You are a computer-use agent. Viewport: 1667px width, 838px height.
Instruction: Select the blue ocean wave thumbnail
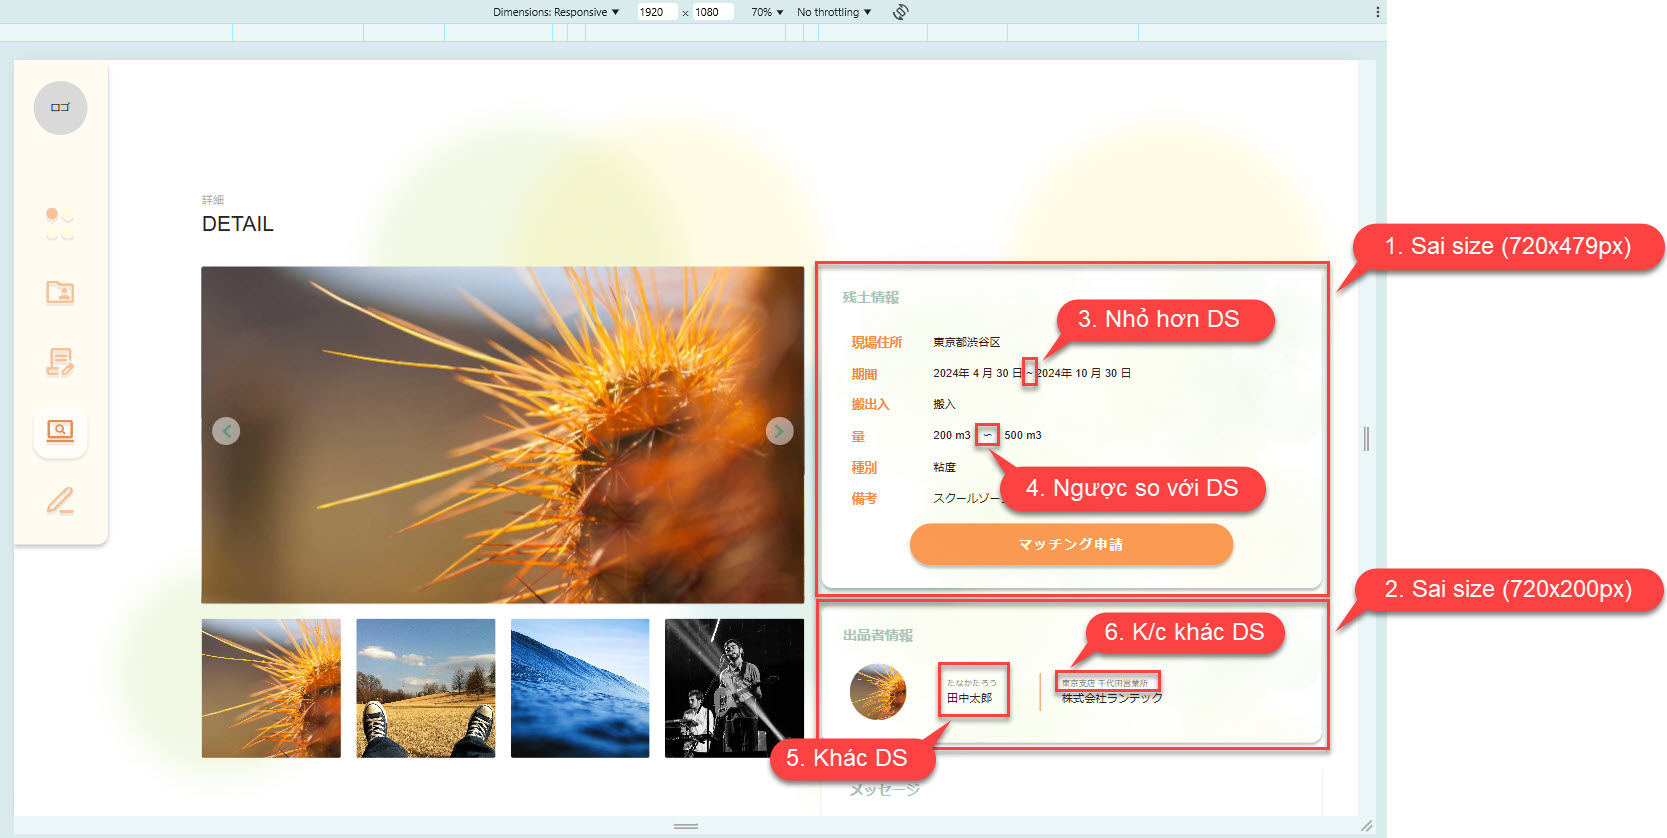(x=580, y=688)
